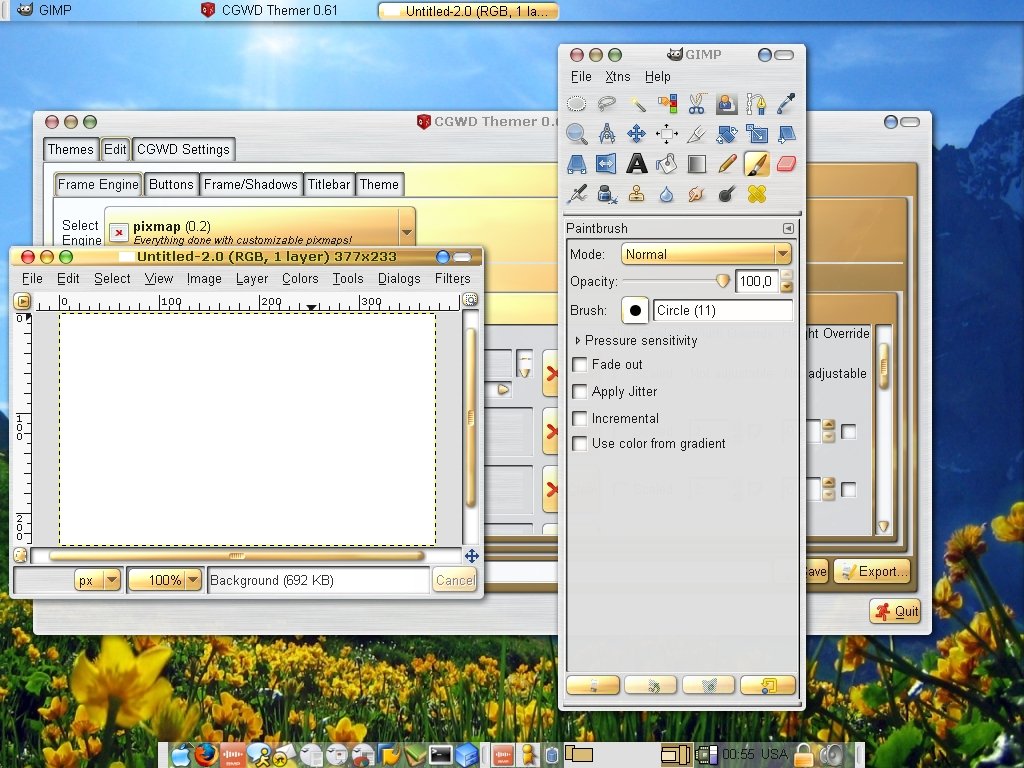Select the Foreground Select tool
Image resolution: width=1024 pixels, height=768 pixels.
726,104
